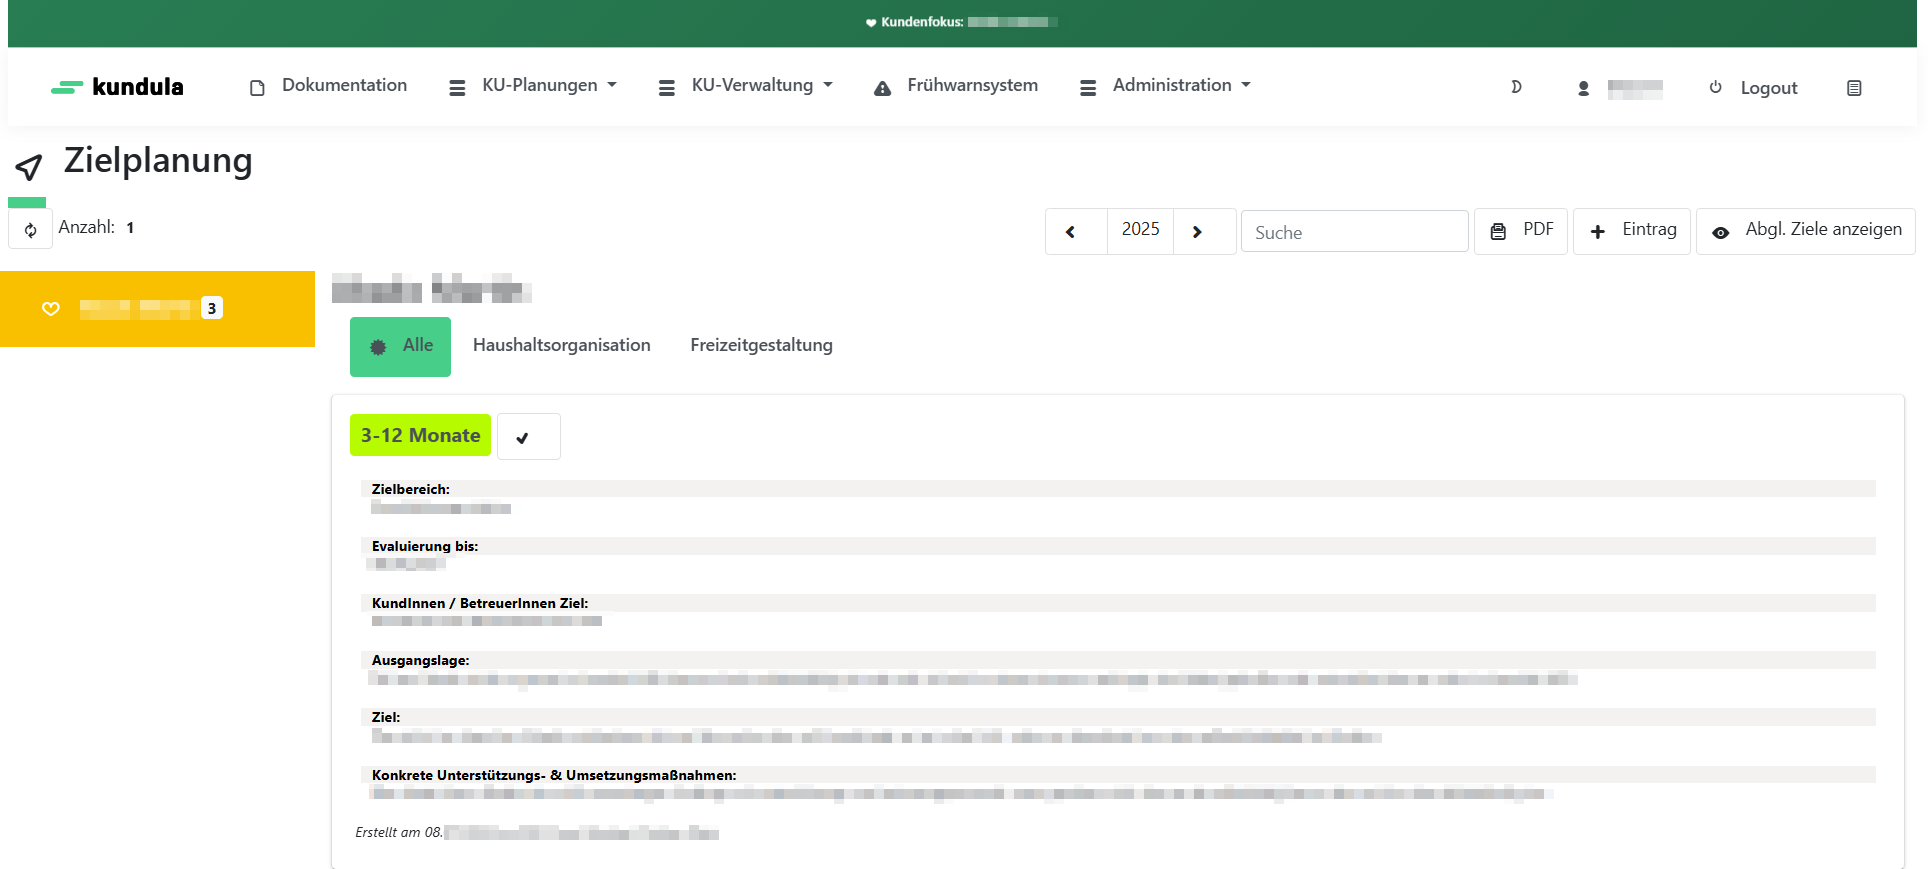Add a new Eintrag

(x=1632, y=231)
